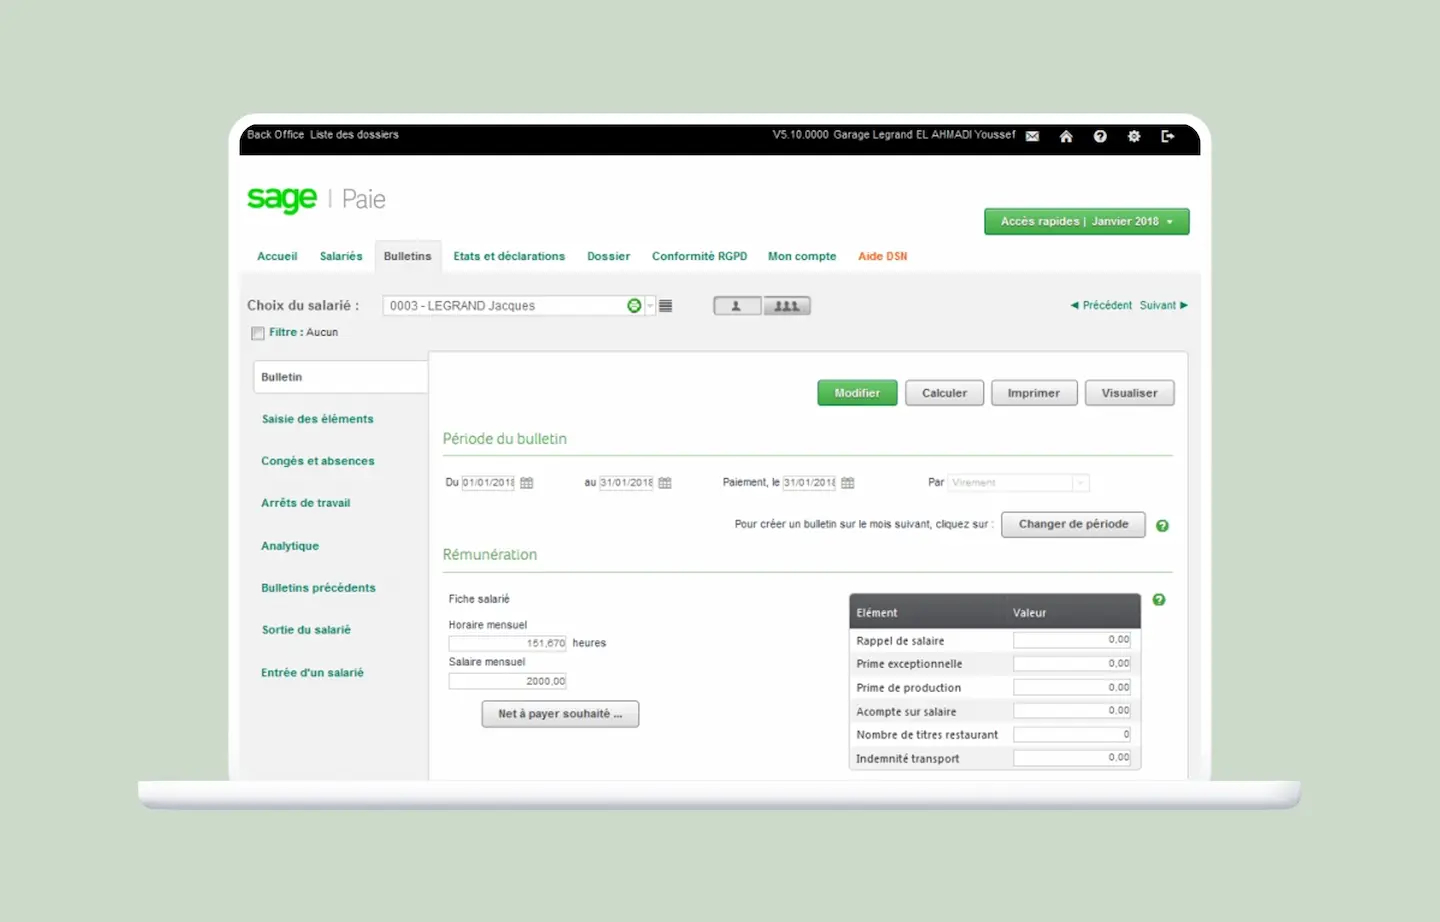Click the au end date field
This screenshot has width=1440, height=922.
click(626, 483)
